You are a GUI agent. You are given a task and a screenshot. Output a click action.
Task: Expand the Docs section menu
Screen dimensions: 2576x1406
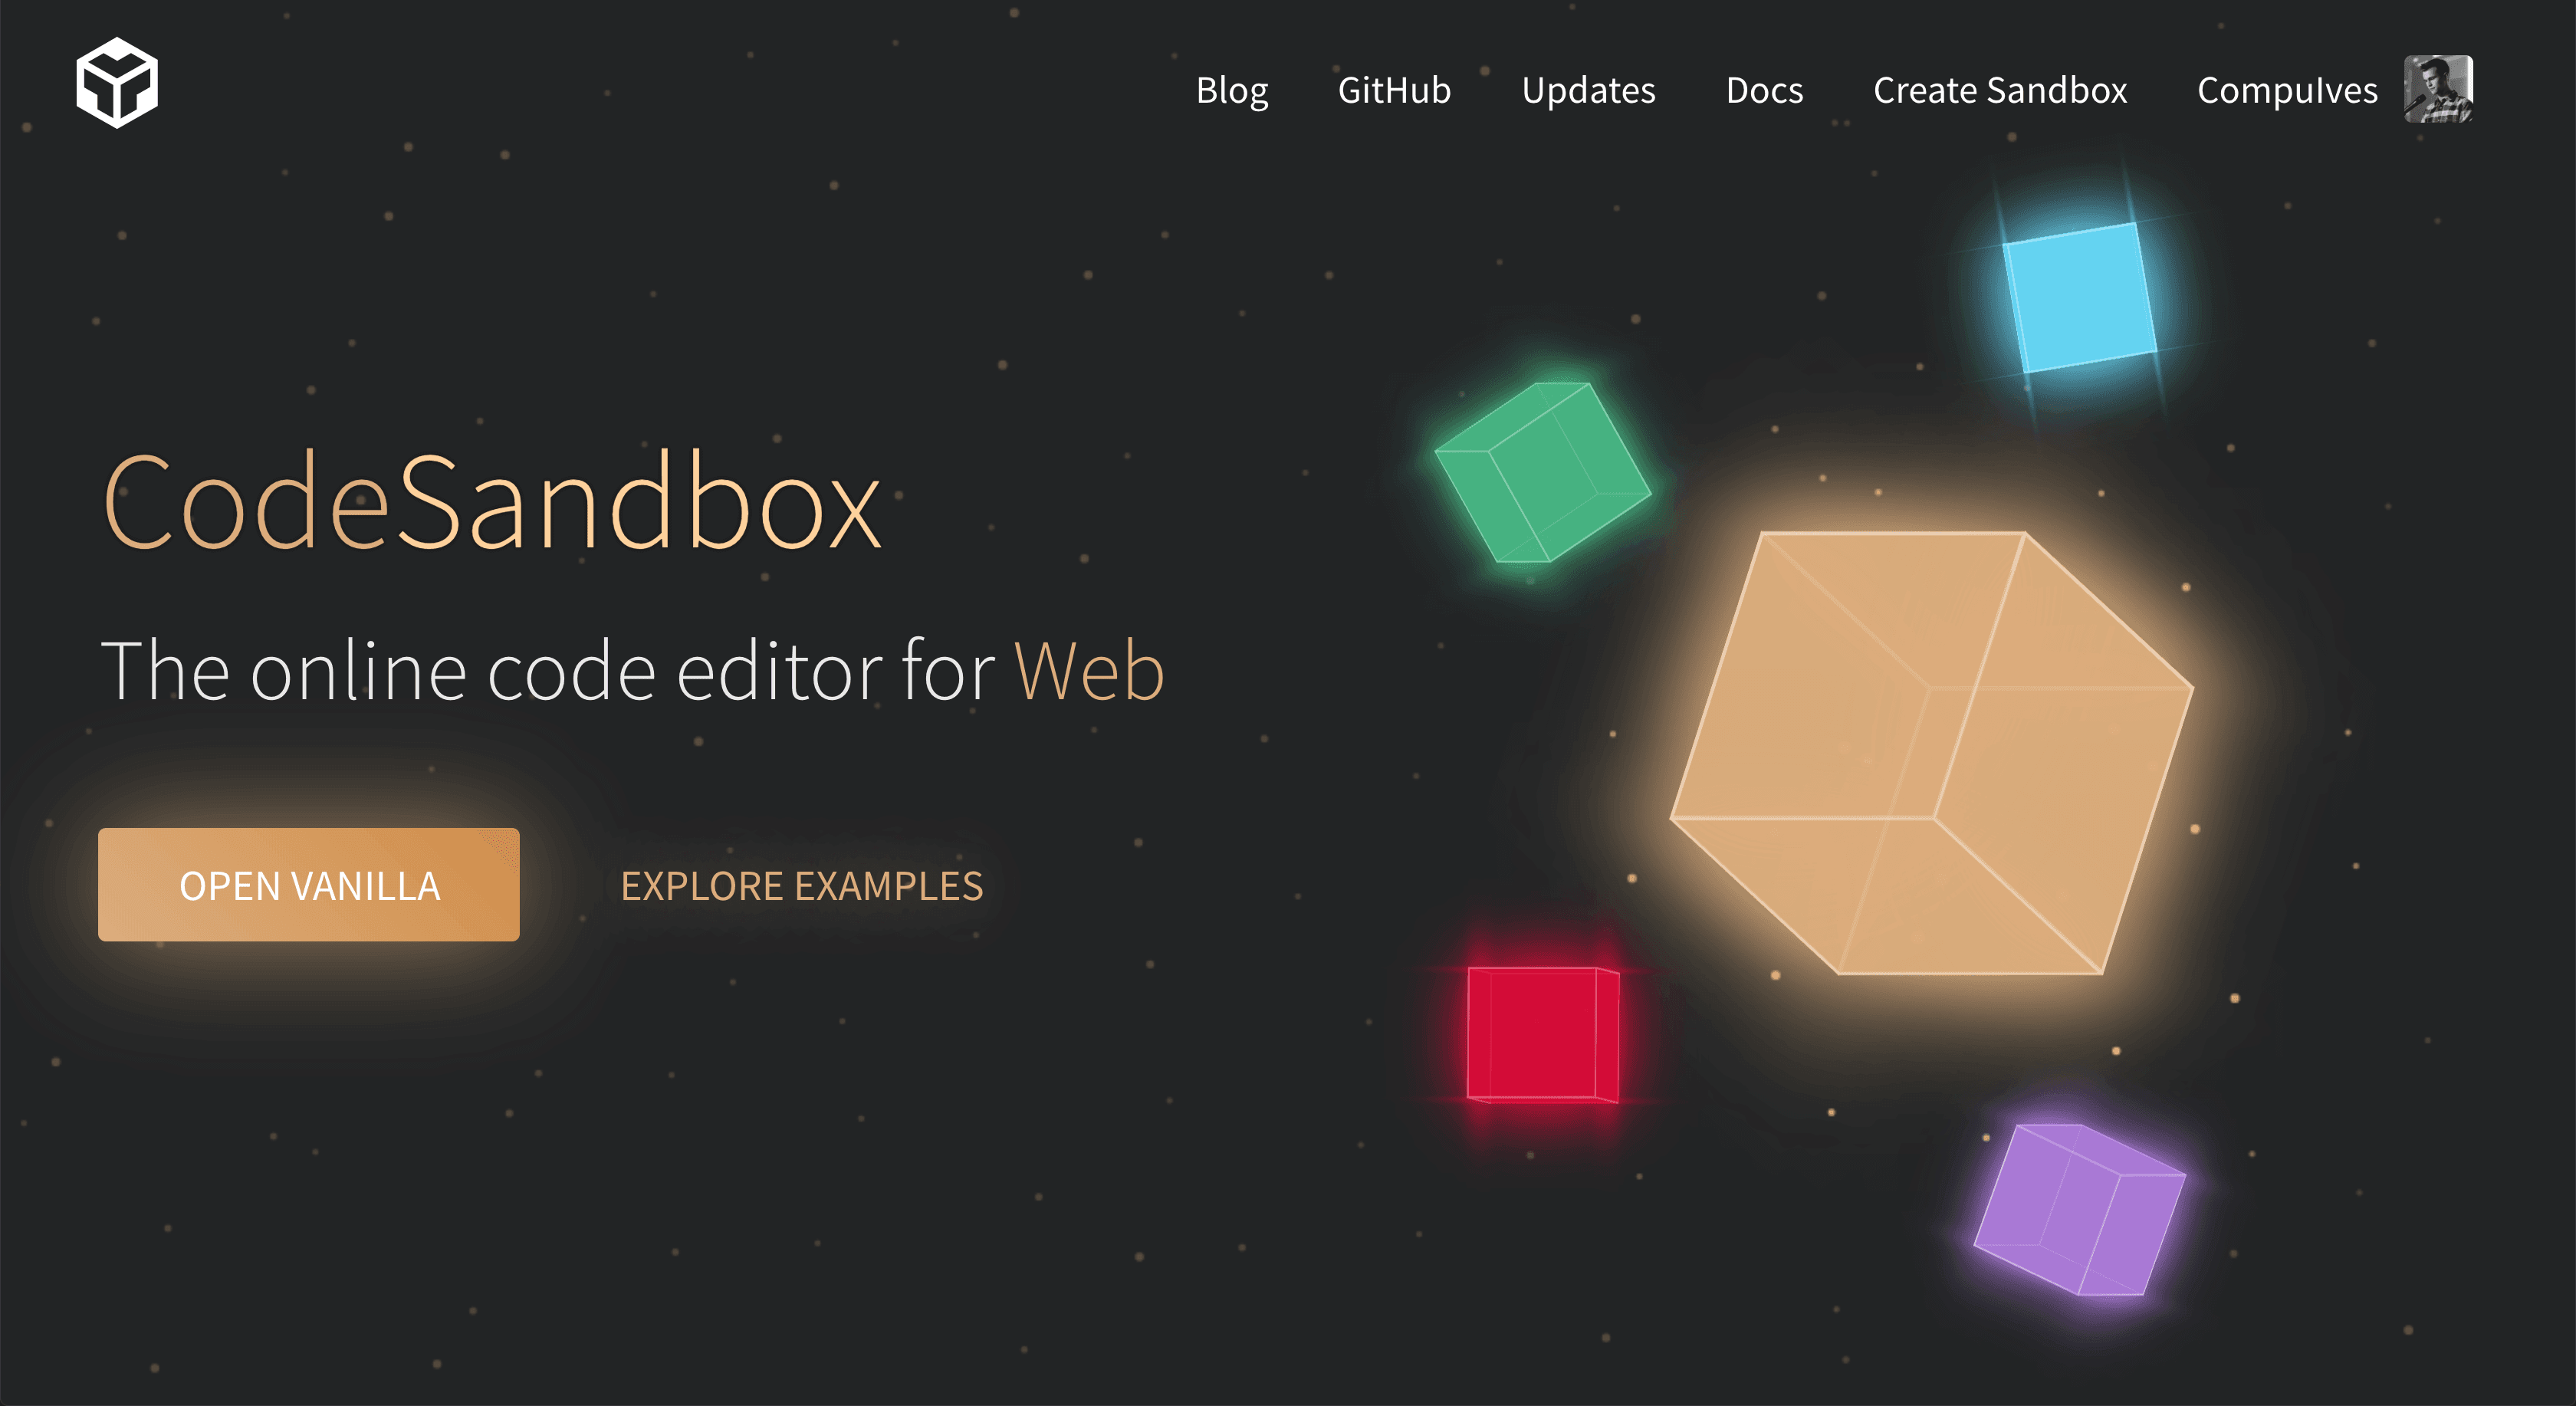pyautogui.click(x=1764, y=88)
